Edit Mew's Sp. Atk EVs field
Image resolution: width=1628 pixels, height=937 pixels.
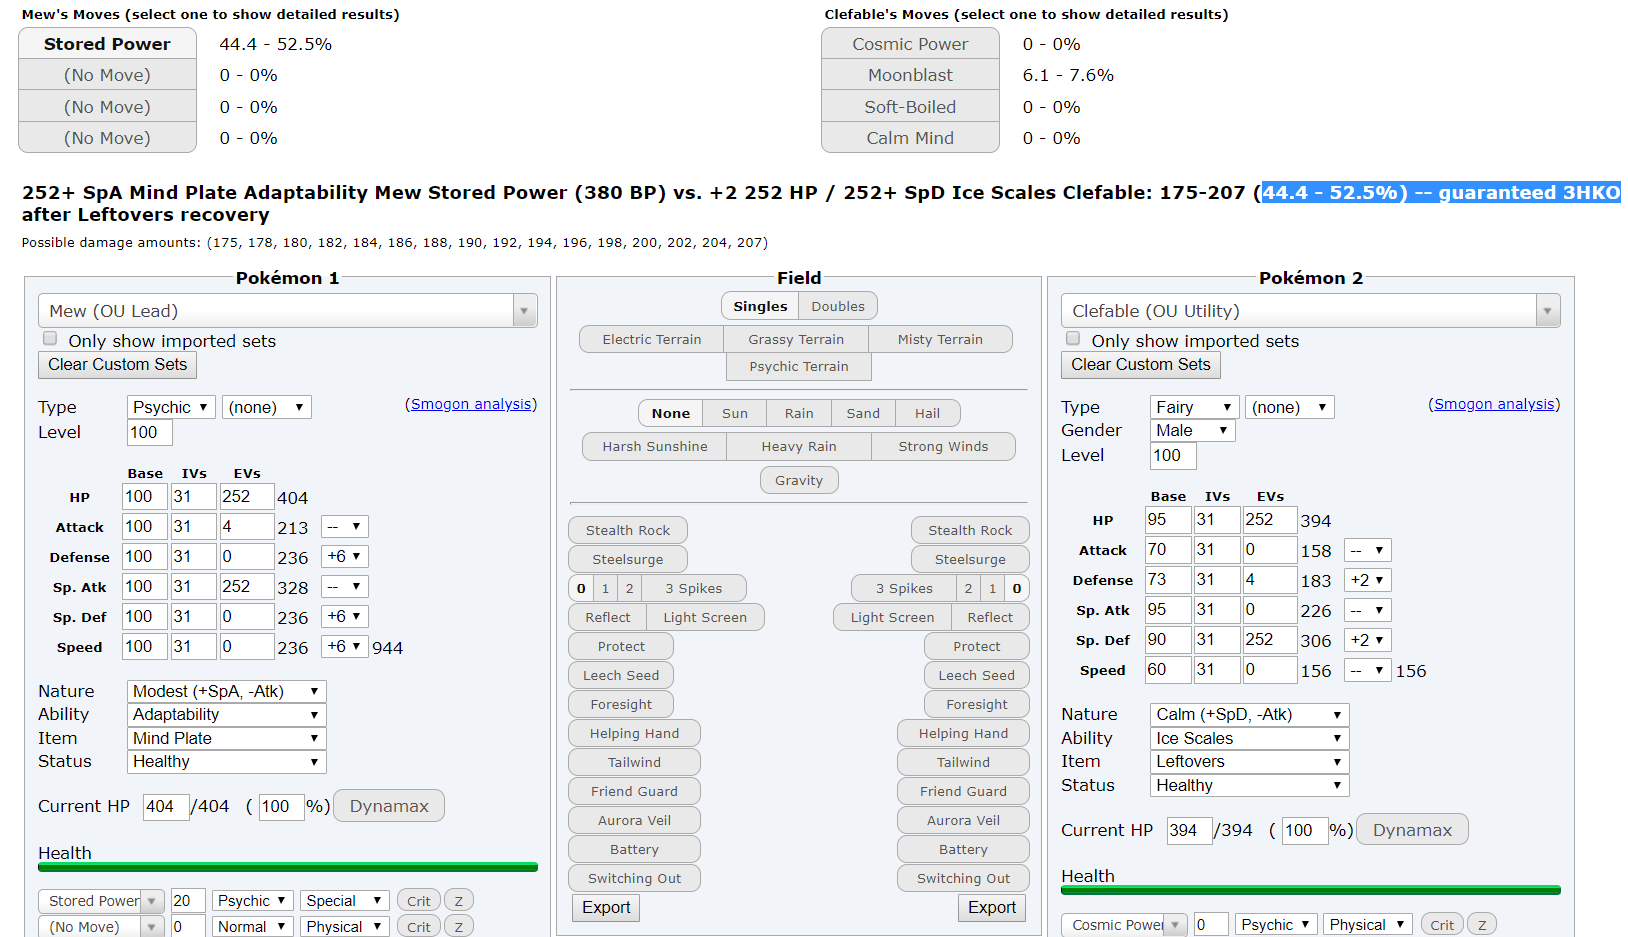(x=247, y=586)
